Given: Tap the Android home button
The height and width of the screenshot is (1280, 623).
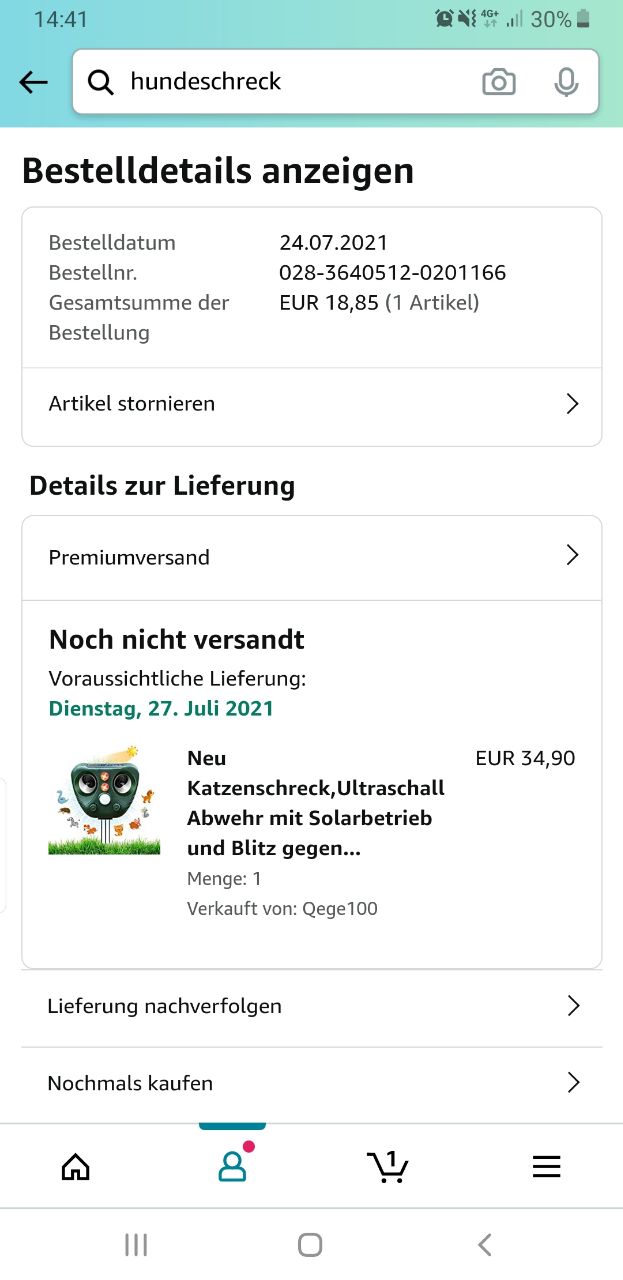Looking at the screenshot, I should pyautogui.click(x=310, y=1244).
